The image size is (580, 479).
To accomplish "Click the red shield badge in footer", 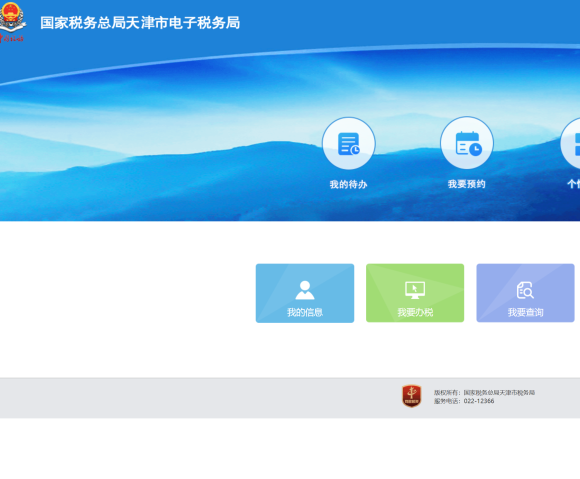I will pyautogui.click(x=411, y=396).
